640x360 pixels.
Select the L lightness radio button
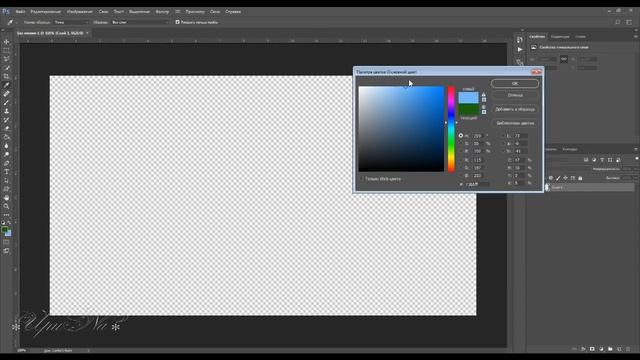tap(503, 136)
